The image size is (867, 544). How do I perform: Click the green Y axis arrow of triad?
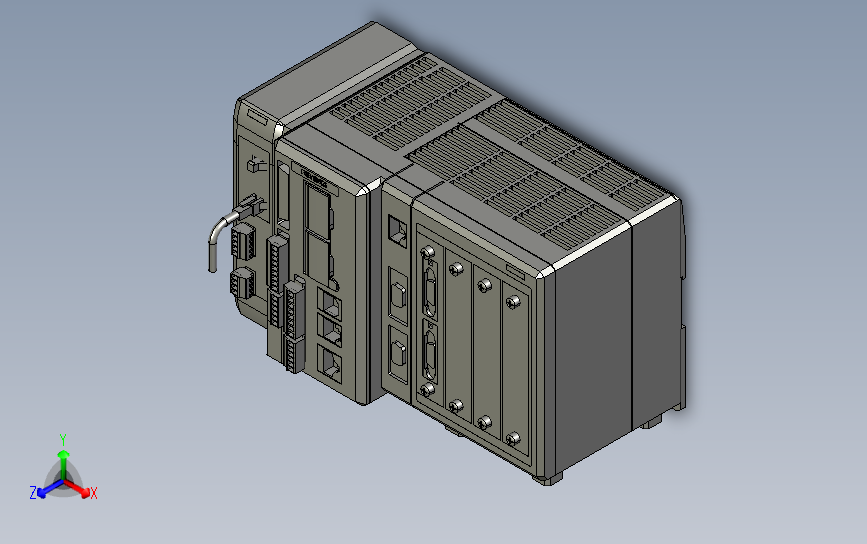point(64,464)
